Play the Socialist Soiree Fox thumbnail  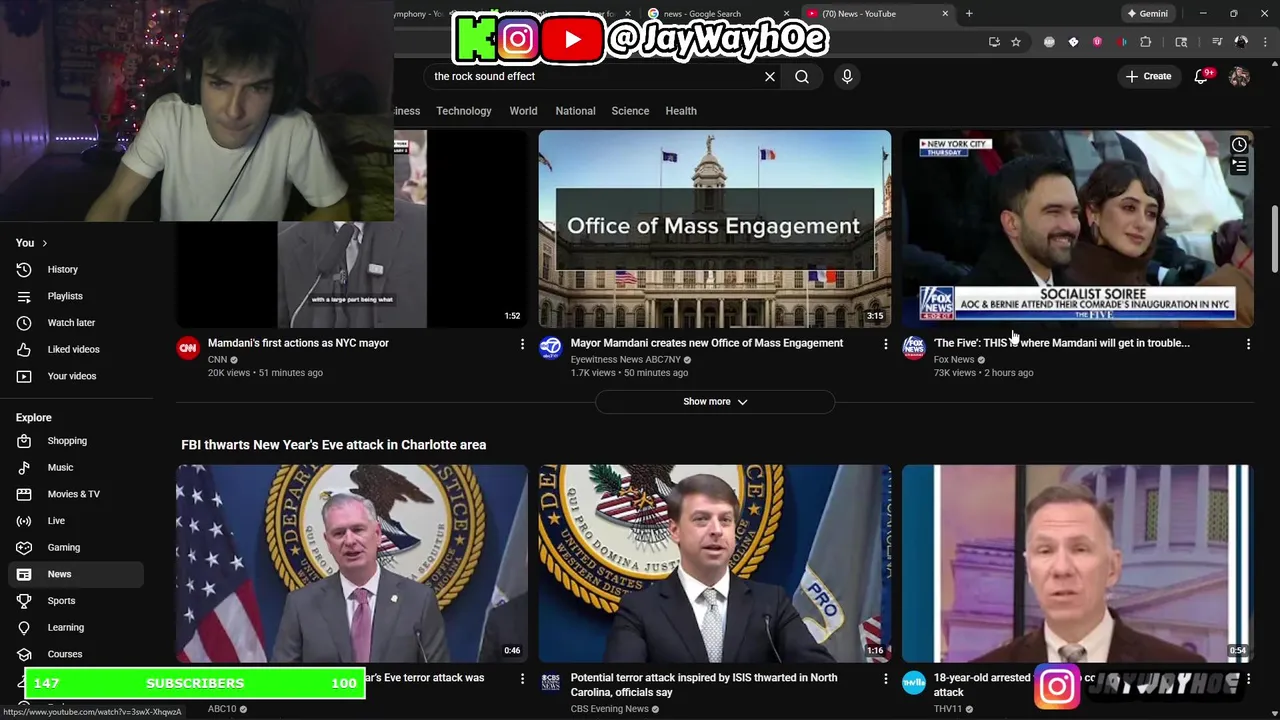[x=1078, y=229]
